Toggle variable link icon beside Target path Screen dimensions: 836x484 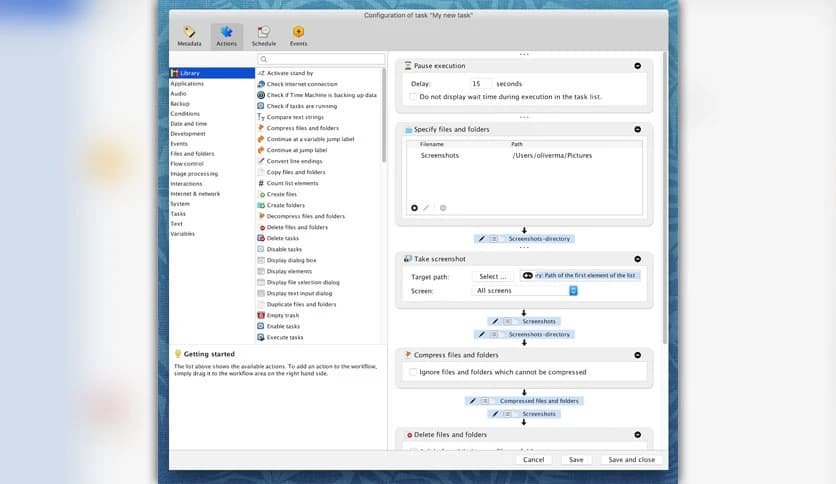coord(528,276)
